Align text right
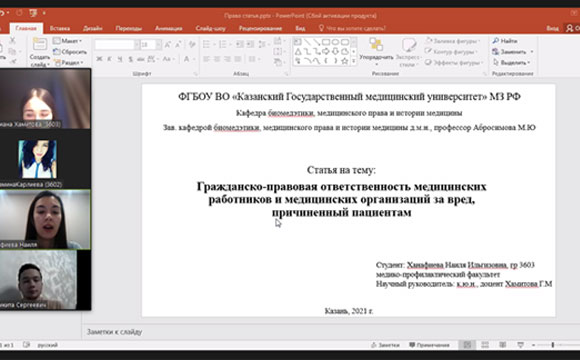Viewport: 580px width, 360px height. (227, 59)
